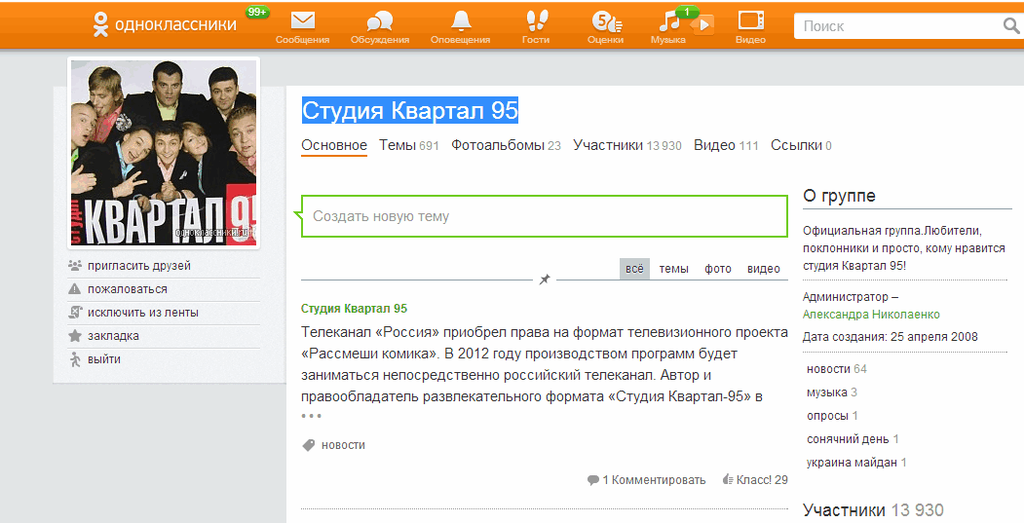Image resolution: width=1024 pixels, height=523 pixels.
Task: Select the видео feed filter
Action: click(x=763, y=269)
